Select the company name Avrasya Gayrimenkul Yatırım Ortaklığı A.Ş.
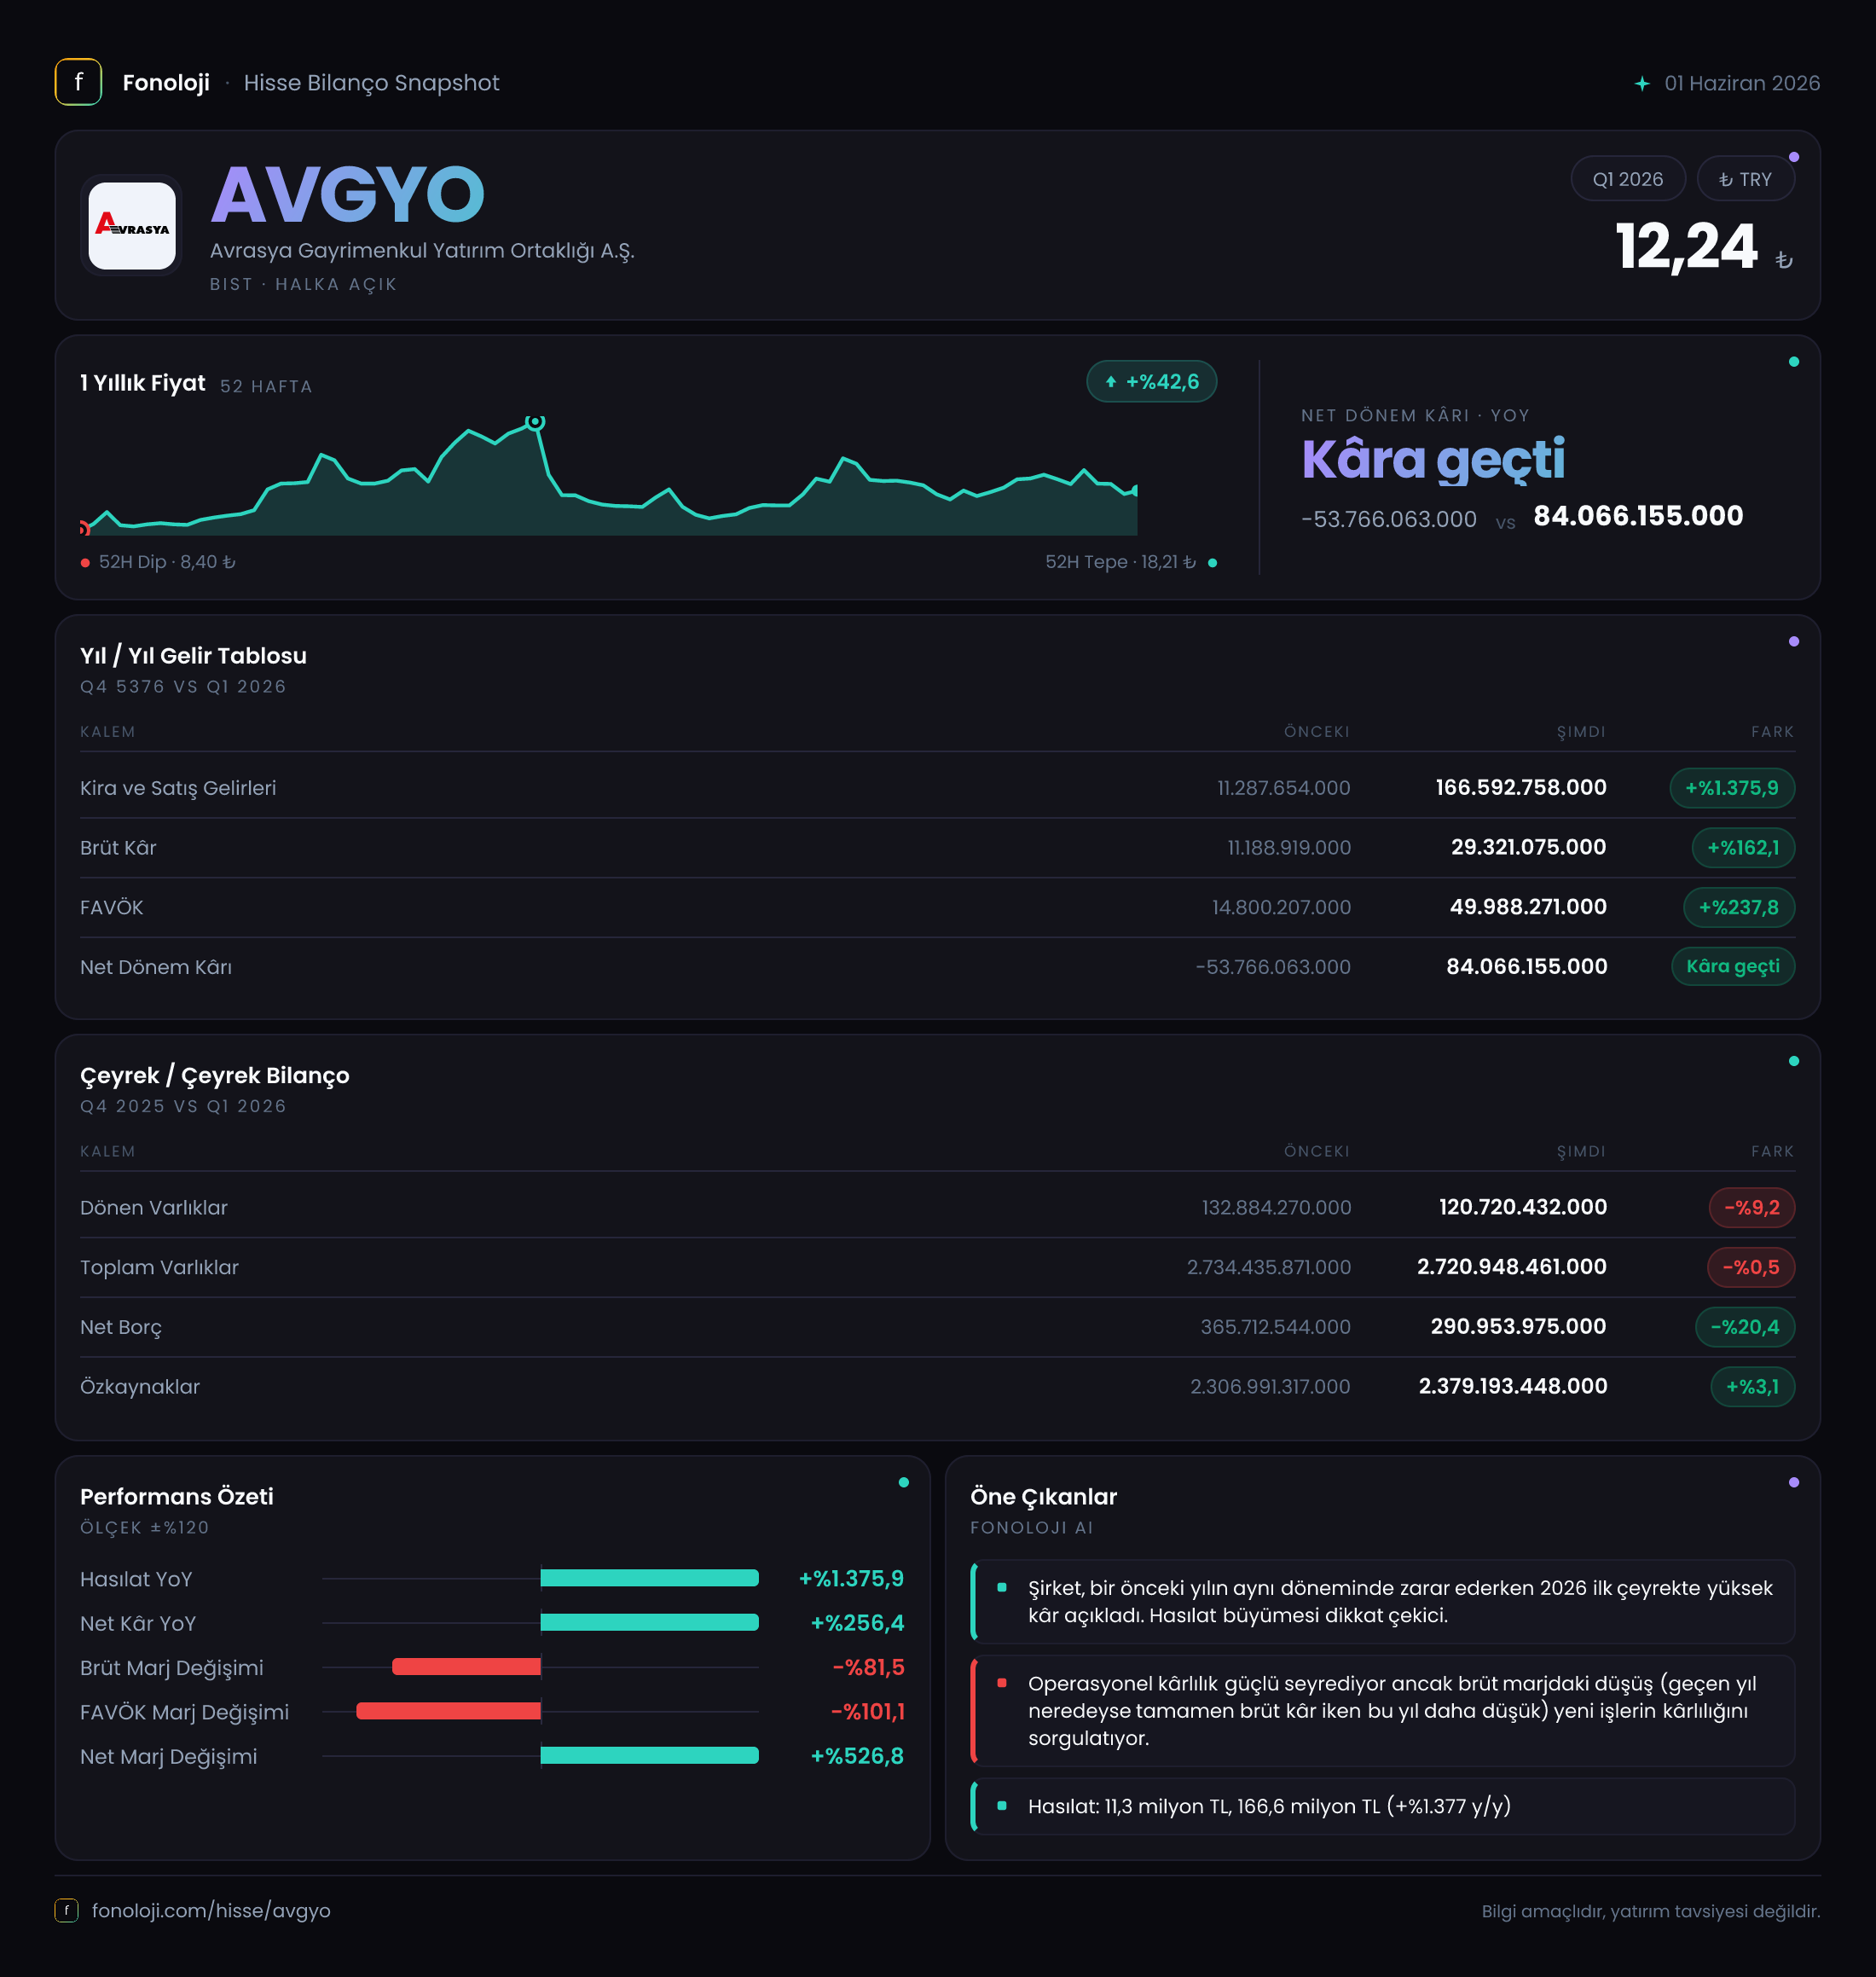This screenshot has width=1876, height=1977. (422, 250)
